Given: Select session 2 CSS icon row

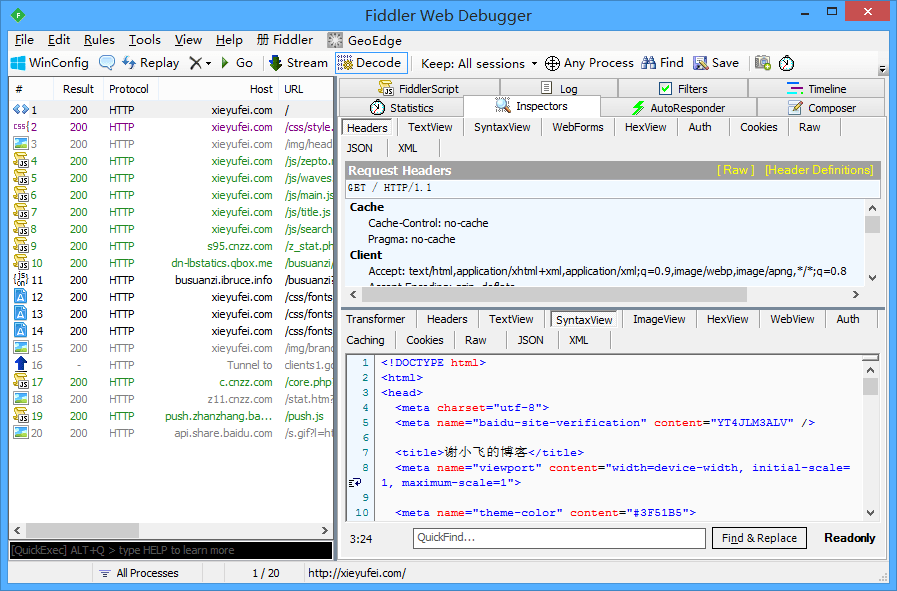Looking at the screenshot, I should click(x=21, y=127).
